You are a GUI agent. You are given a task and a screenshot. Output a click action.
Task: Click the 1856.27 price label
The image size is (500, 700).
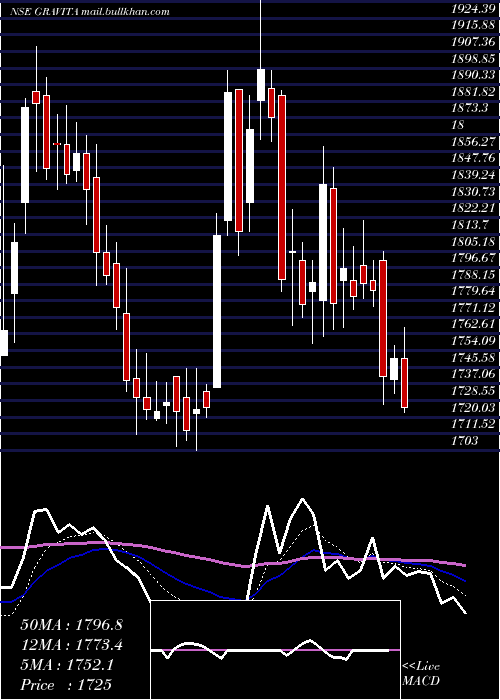tap(473, 142)
